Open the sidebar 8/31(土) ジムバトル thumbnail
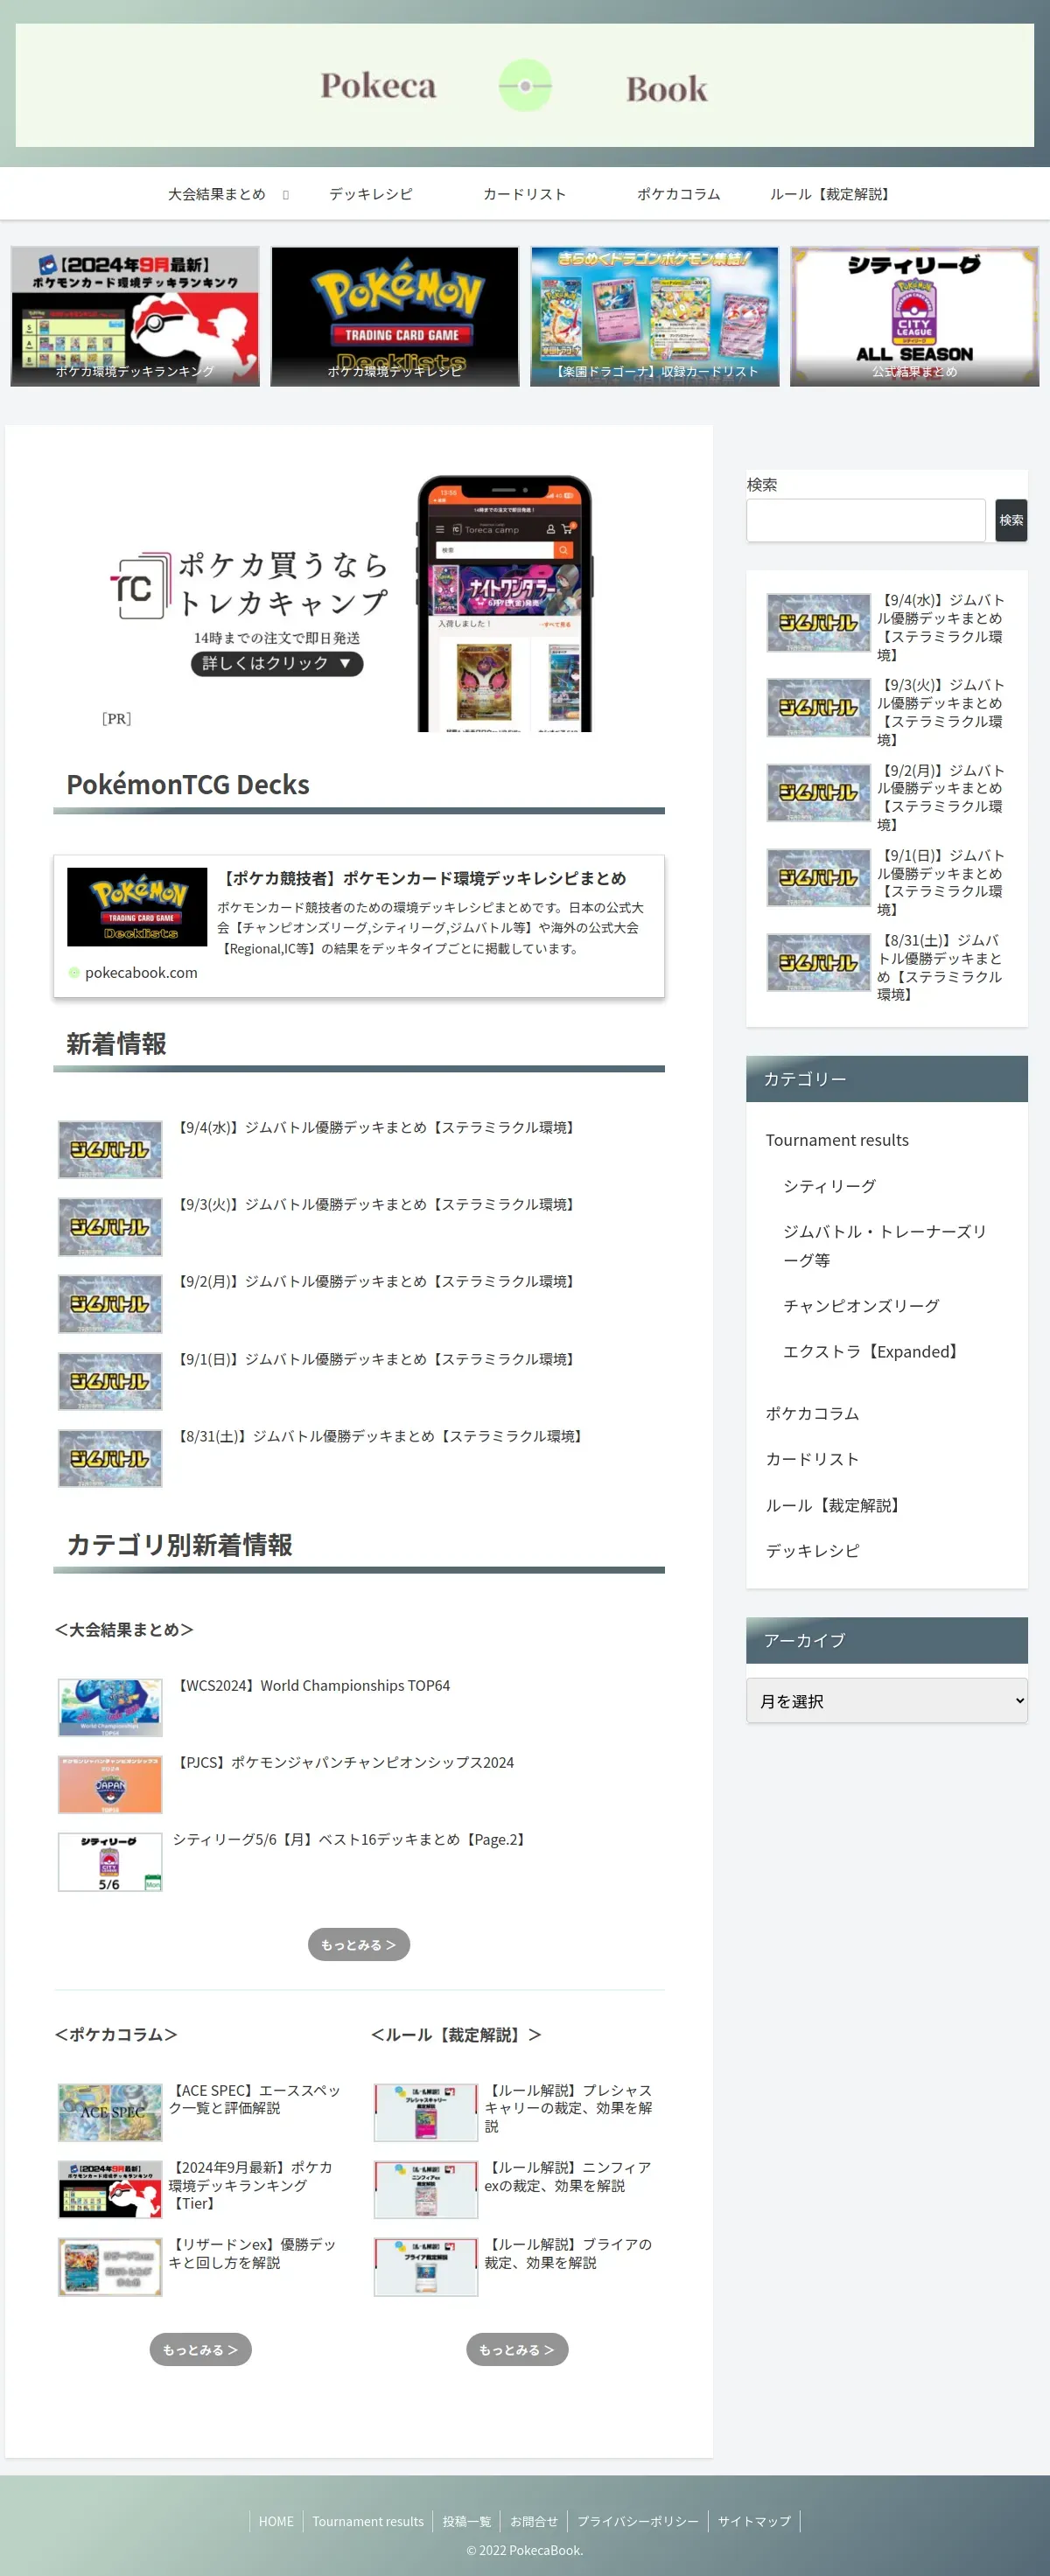Screen dimensions: 1050x2576 tap(819, 963)
